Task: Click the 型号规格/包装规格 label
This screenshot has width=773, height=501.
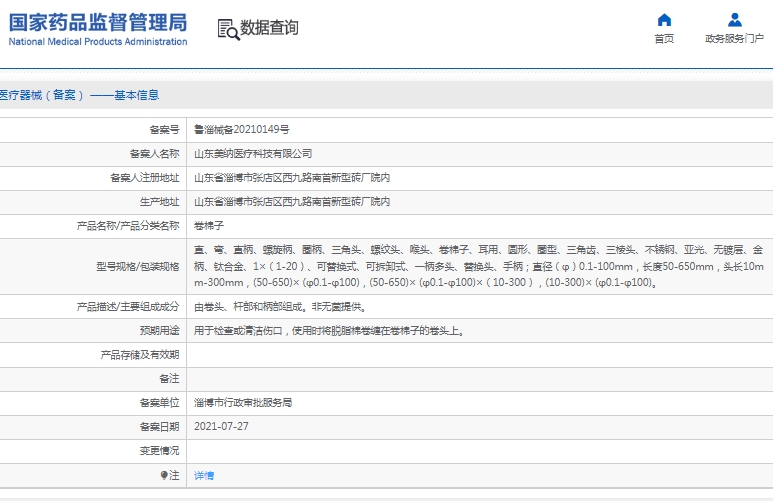Action: coord(138,267)
